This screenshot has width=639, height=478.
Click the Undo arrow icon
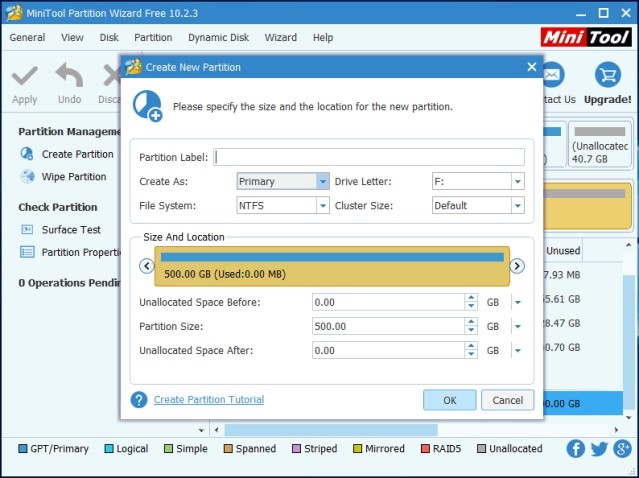coord(69,77)
